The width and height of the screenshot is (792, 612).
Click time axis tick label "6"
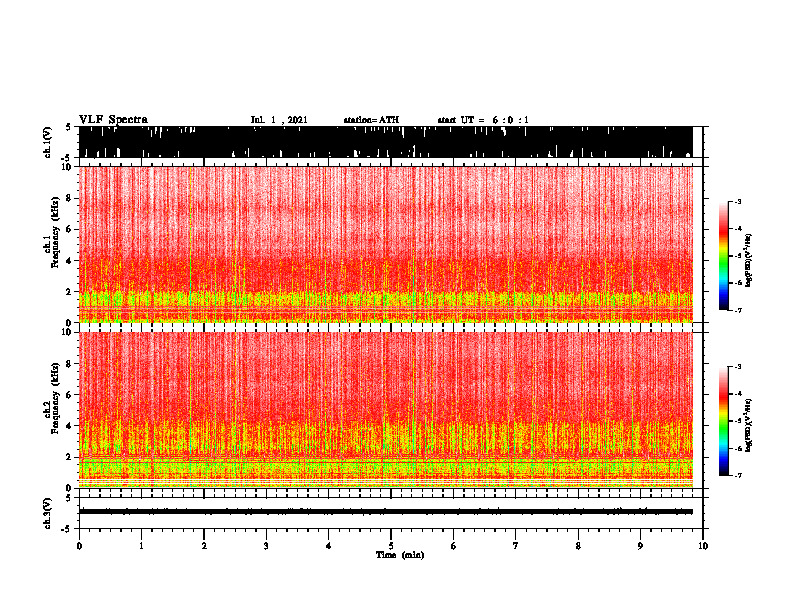453,546
